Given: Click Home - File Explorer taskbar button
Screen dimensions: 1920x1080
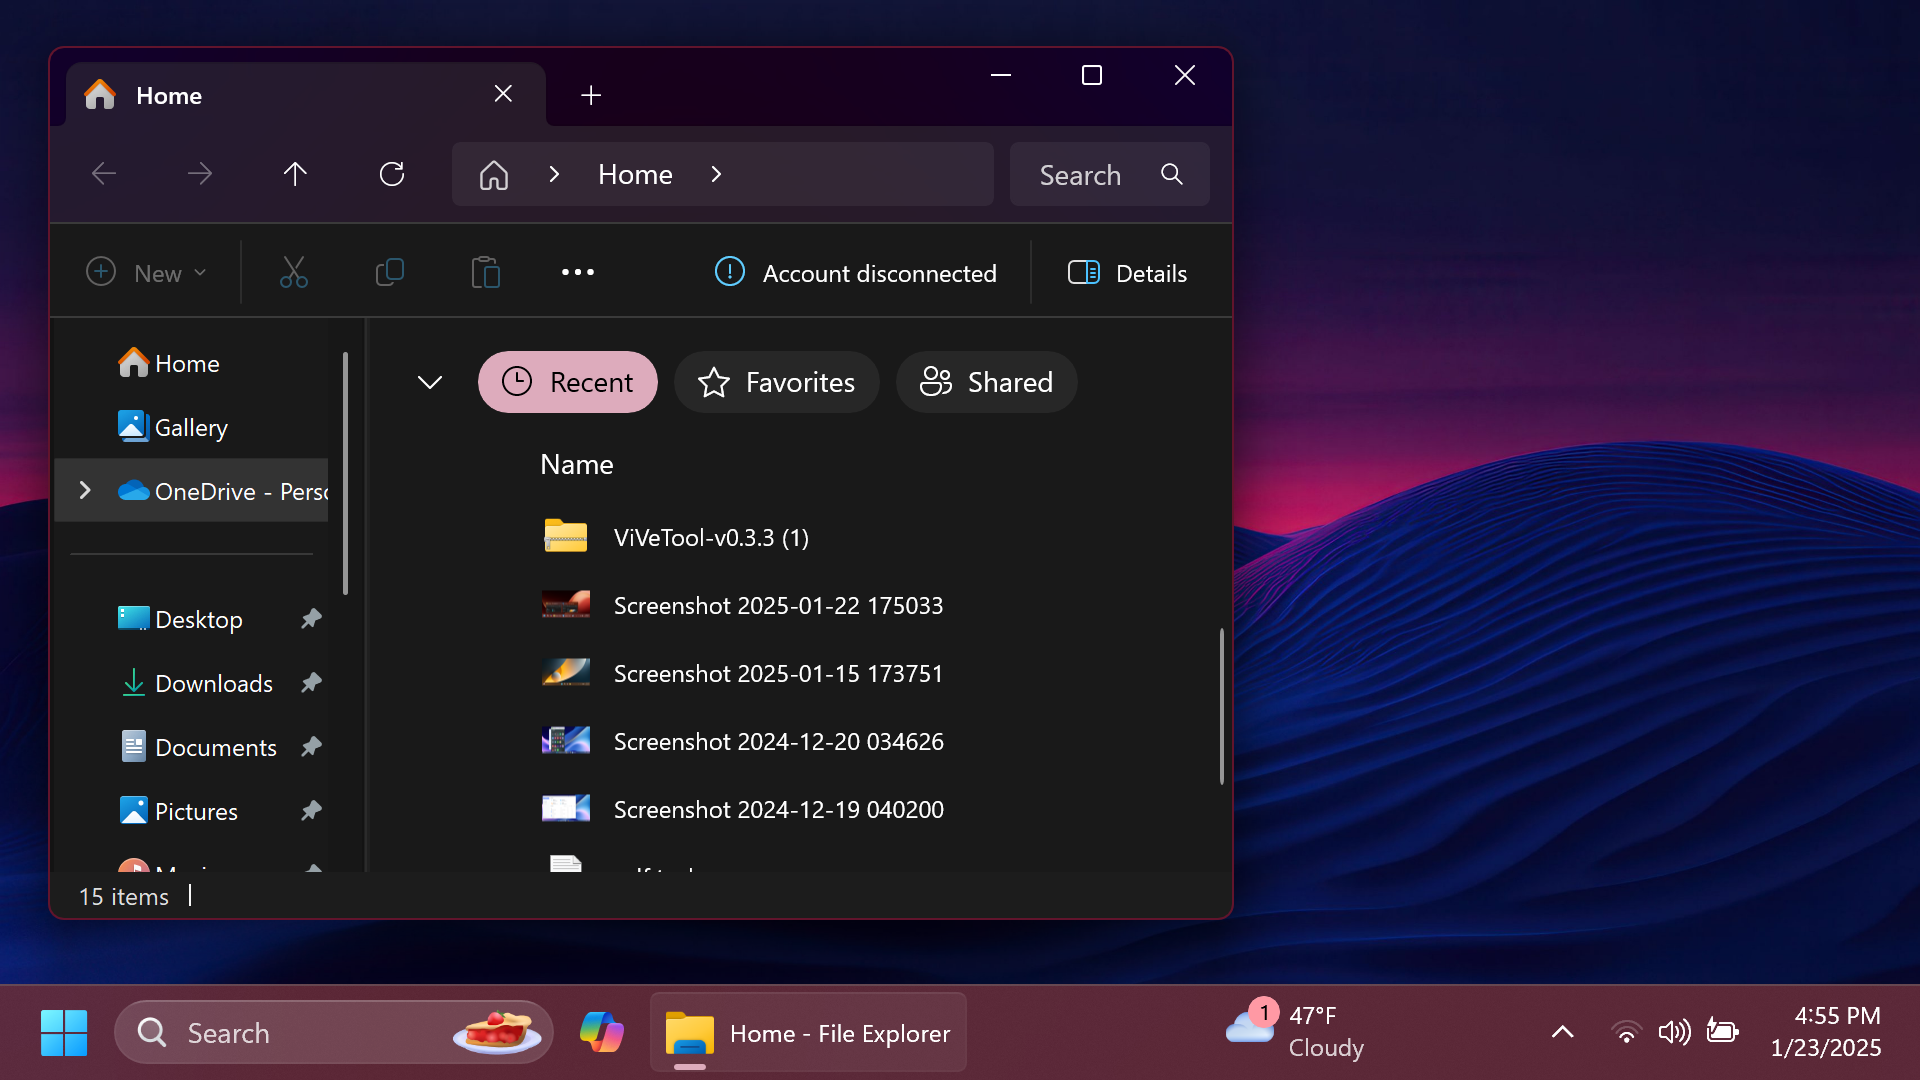Looking at the screenshot, I should tap(808, 1032).
